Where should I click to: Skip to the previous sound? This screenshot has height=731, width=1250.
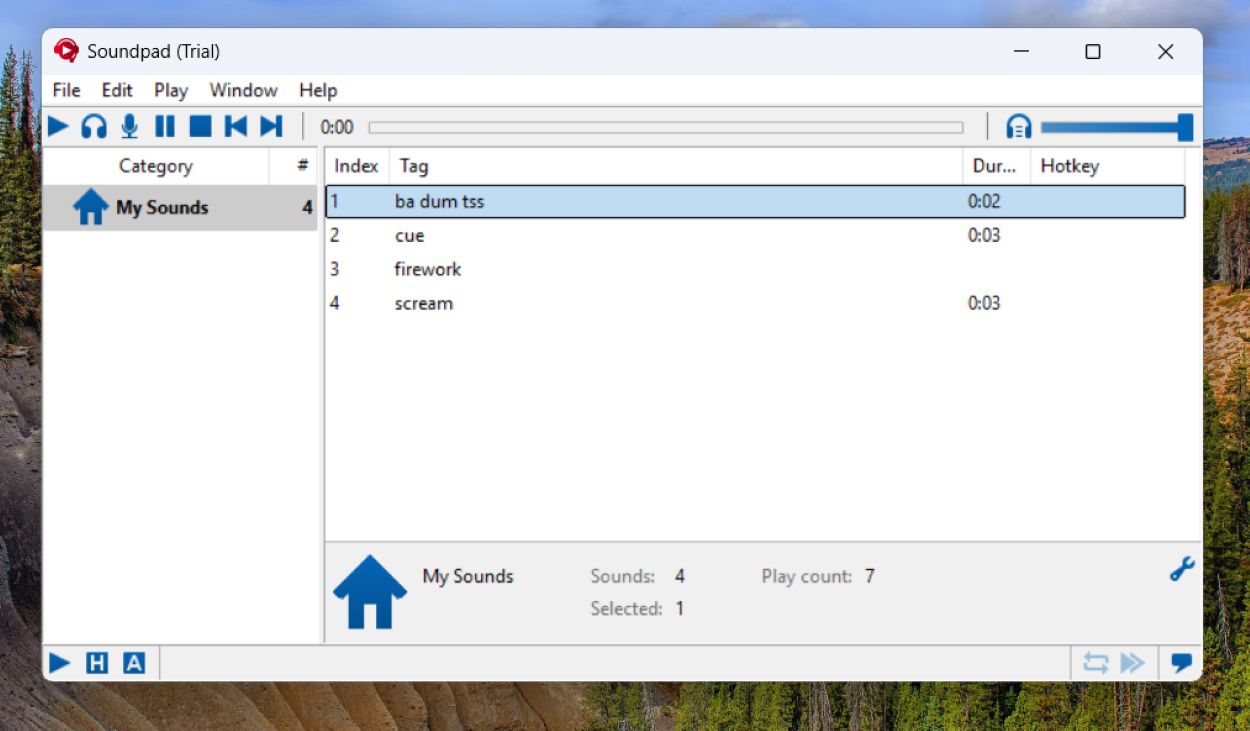(236, 126)
